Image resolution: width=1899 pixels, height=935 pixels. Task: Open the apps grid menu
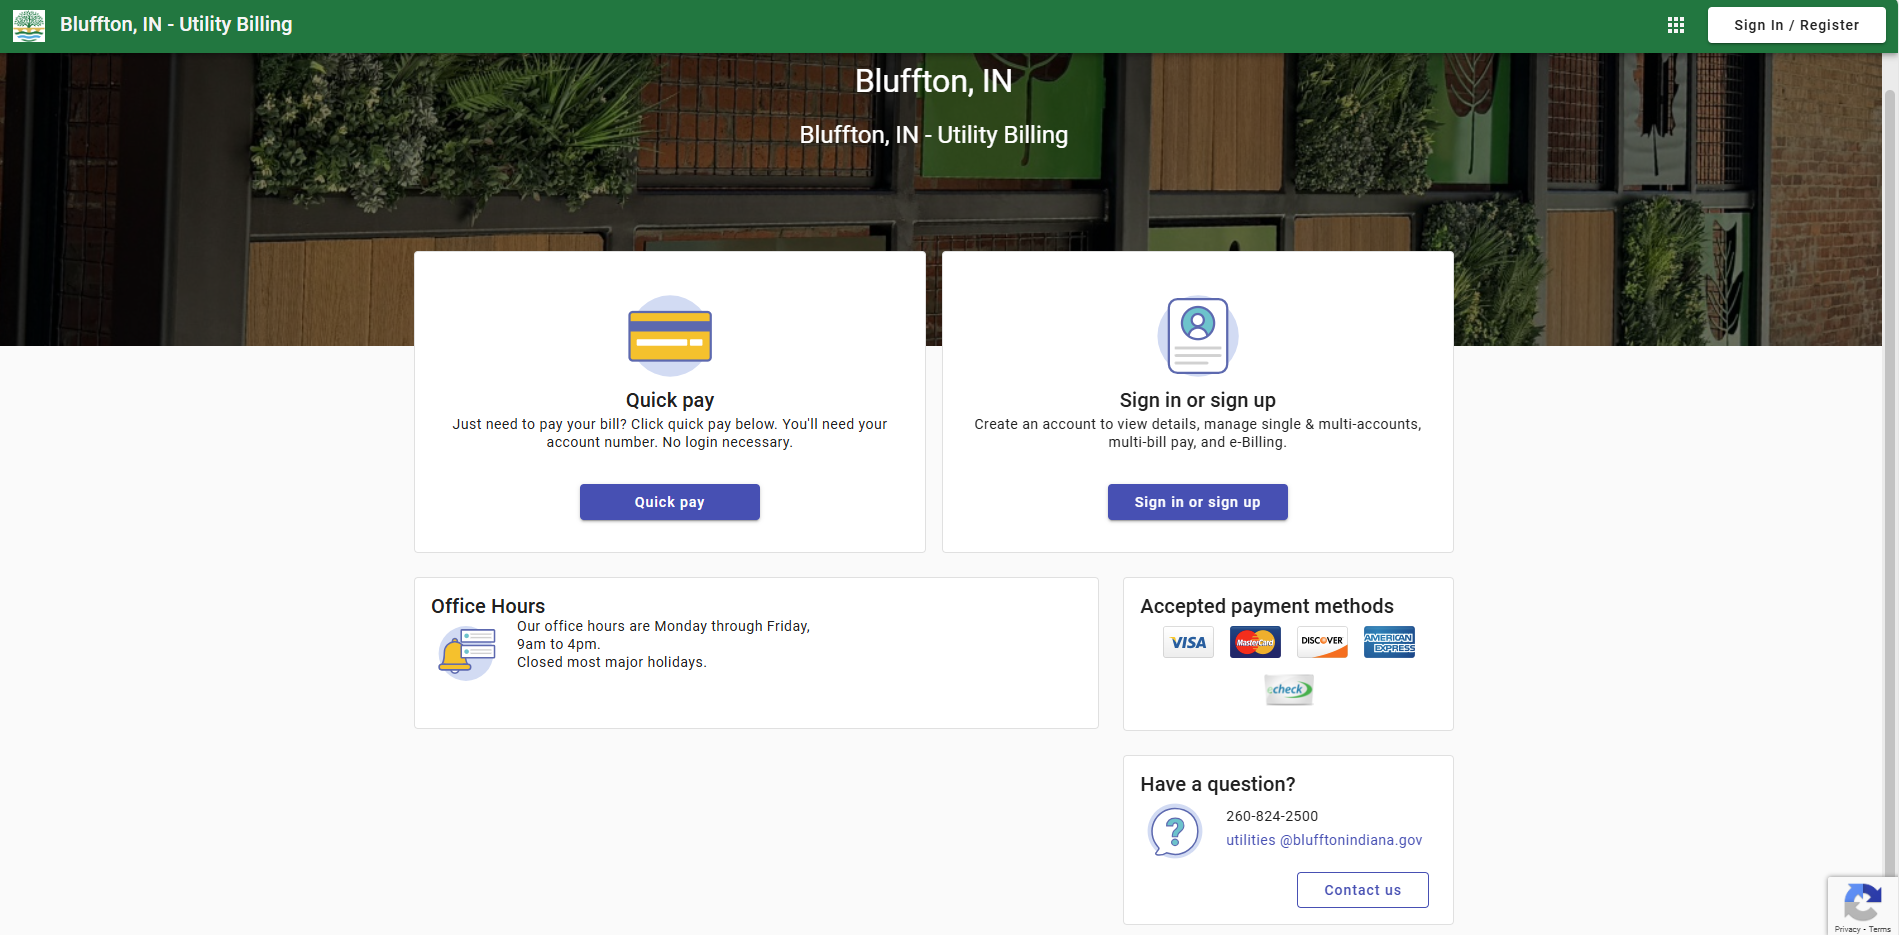click(x=1675, y=25)
